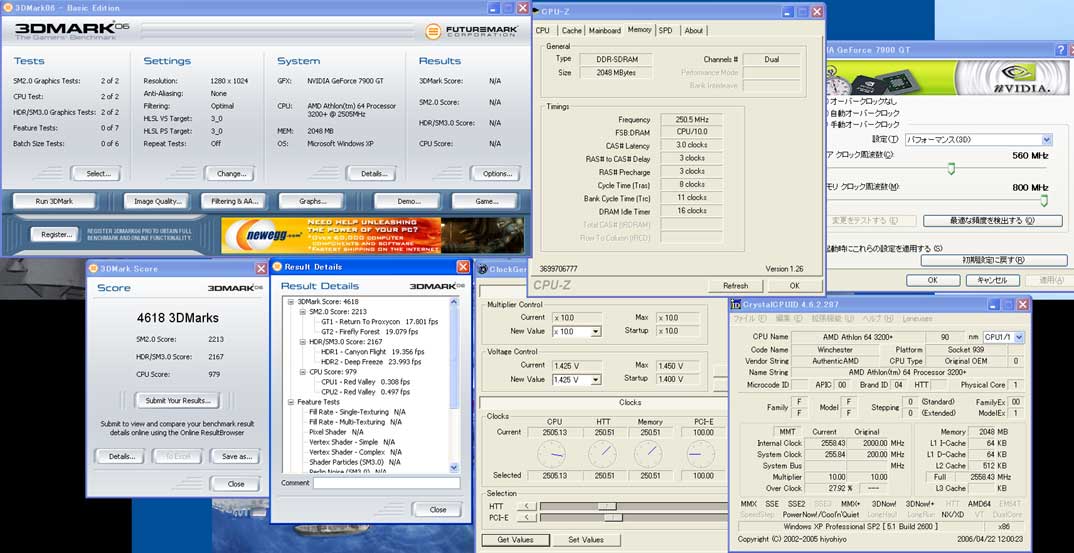Click Submit Your Results button
This screenshot has width=1074, height=553.
177,400
